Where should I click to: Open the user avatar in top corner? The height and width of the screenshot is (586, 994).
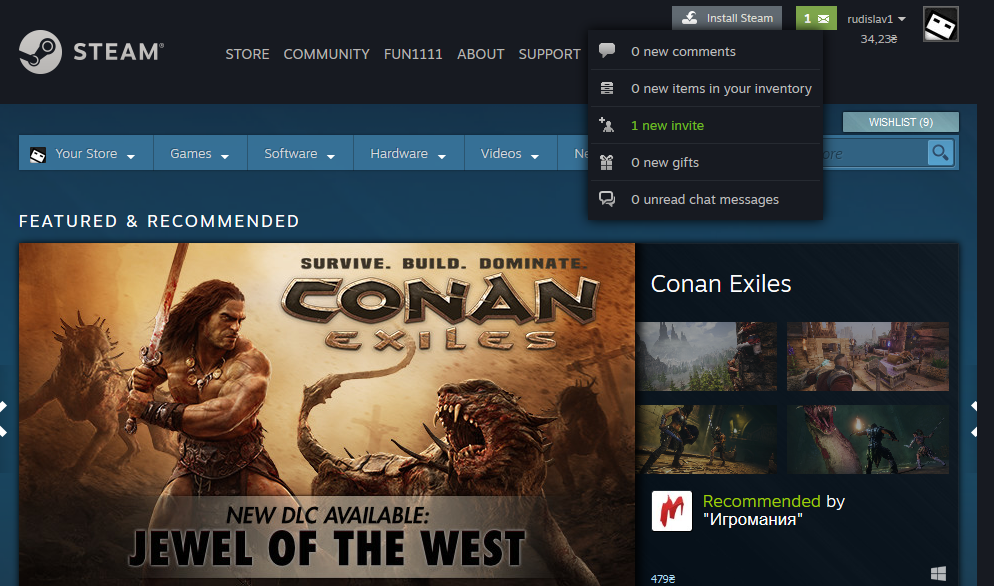pyautogui.click(x=941, y=24)
